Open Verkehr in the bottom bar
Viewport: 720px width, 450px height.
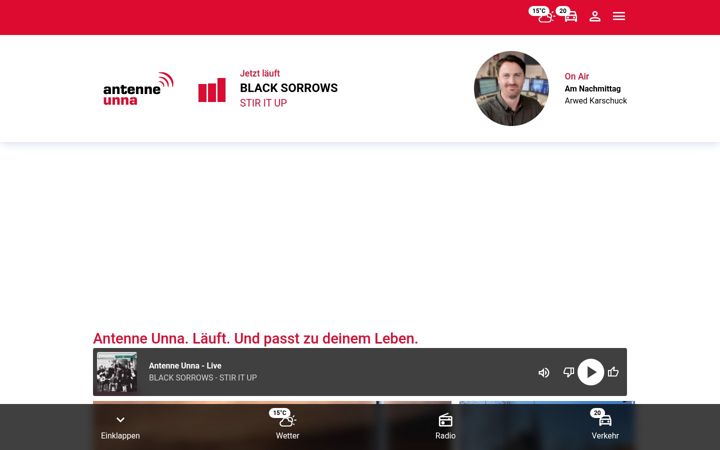point(605,425)
